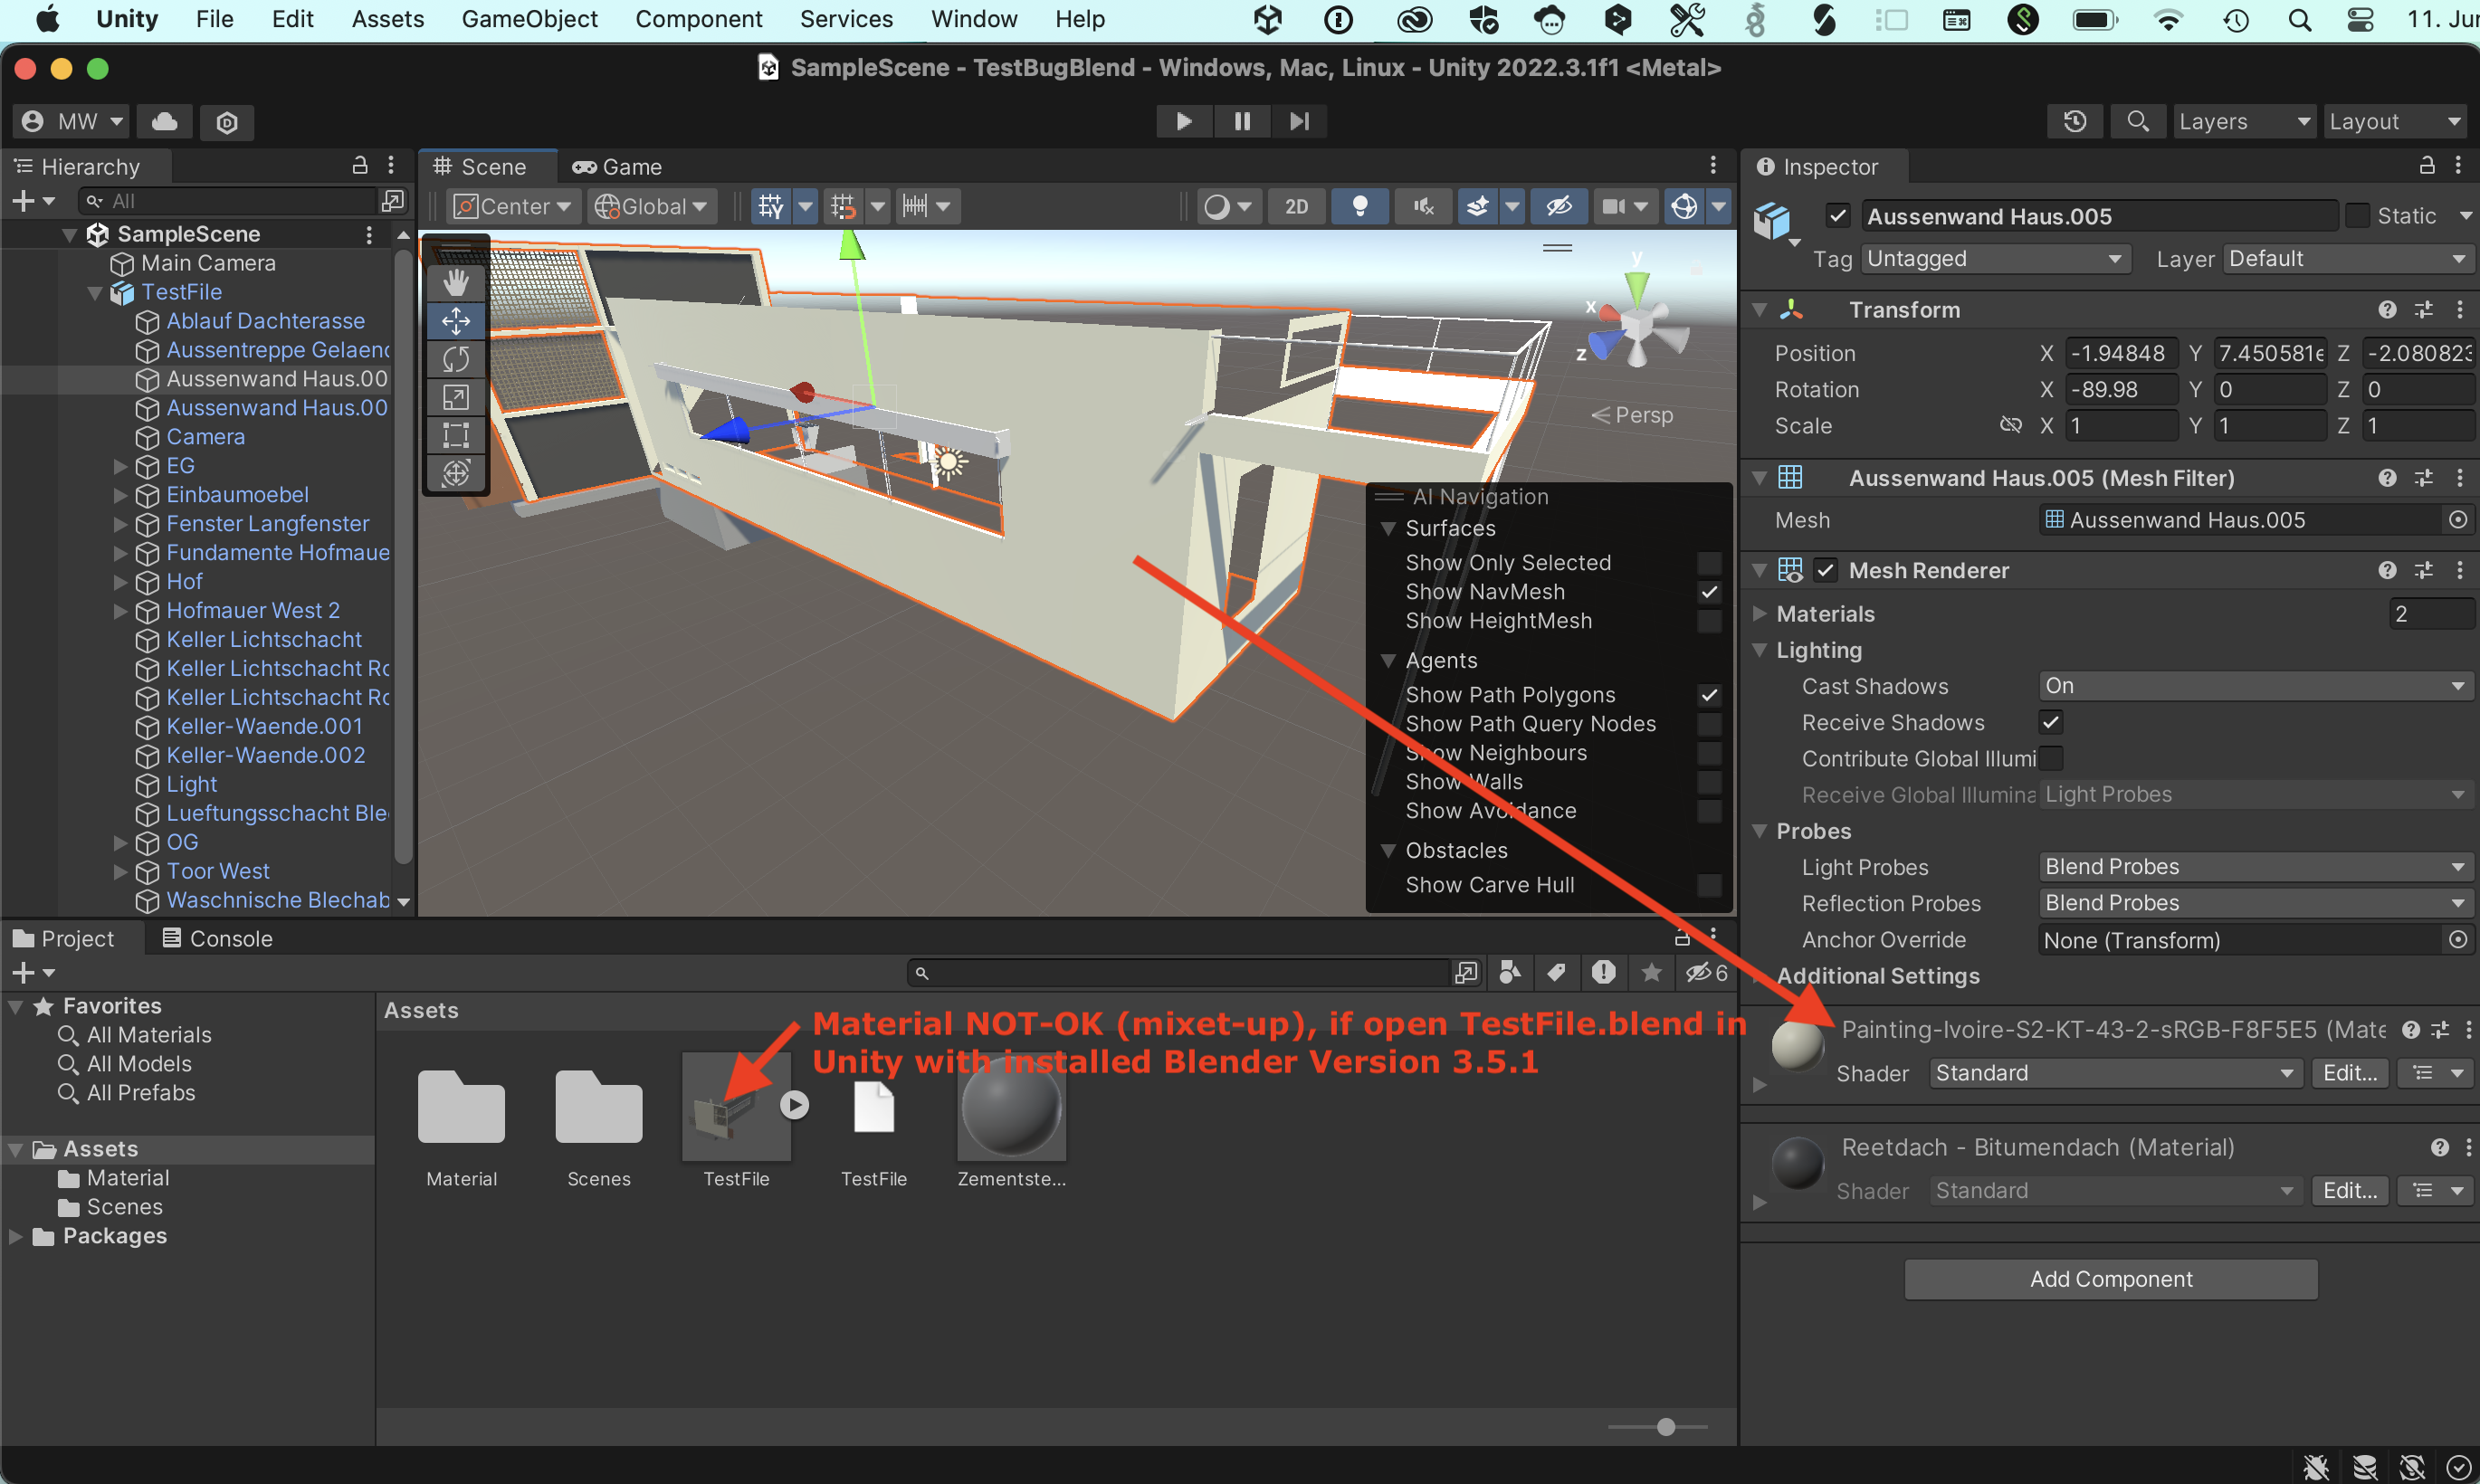Toggle scene lighting bulb icon
Viewport: 2480px width, 1484px height.
(1359, 207)
